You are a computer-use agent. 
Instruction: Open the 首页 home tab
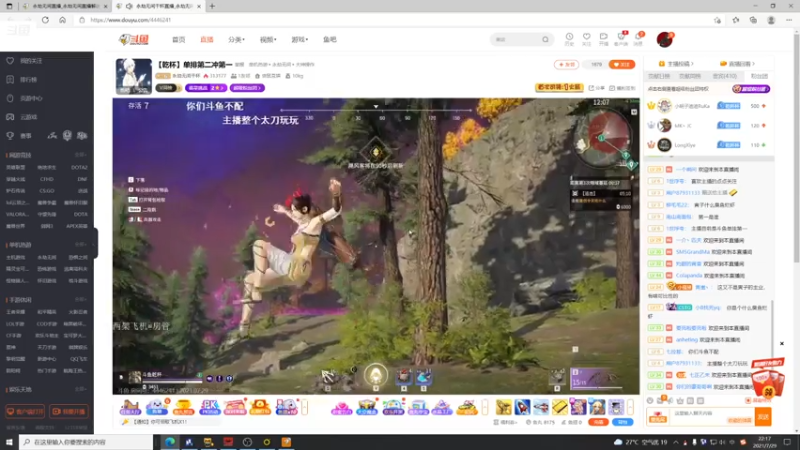179,39
